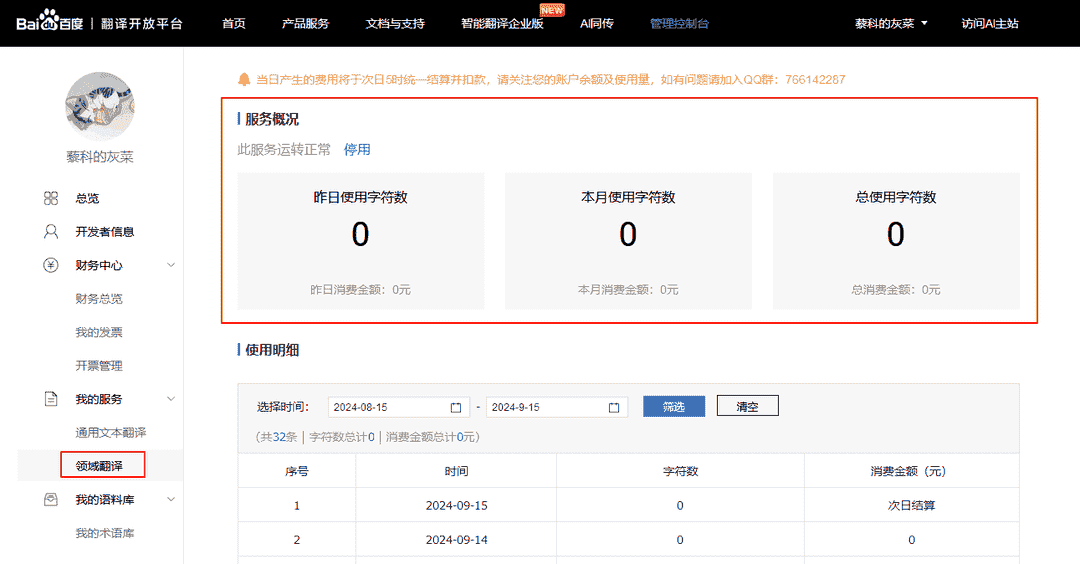Click the orange notification bell icon
1080x564 pixels.
click(x=244, y=79)
